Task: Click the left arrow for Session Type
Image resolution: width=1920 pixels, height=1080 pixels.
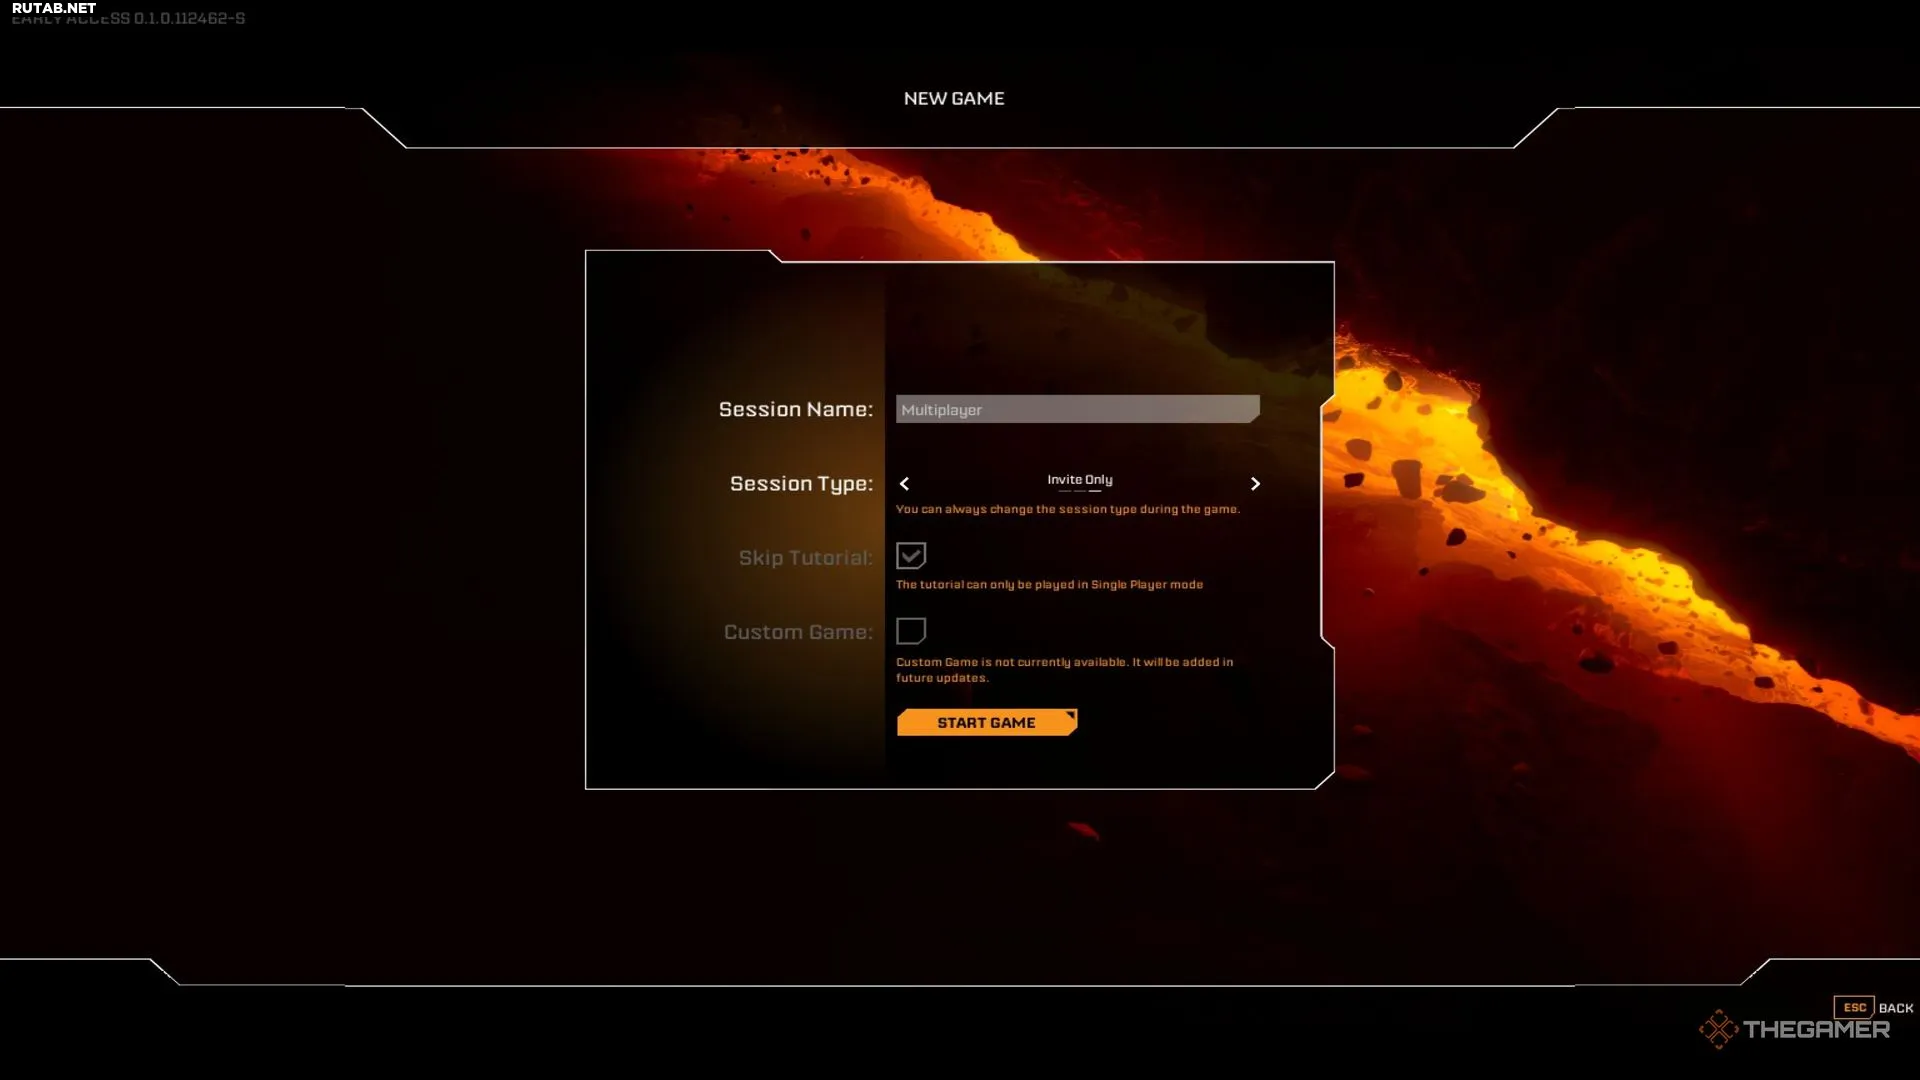Action: pyautogui.click(x=904, y=484)
